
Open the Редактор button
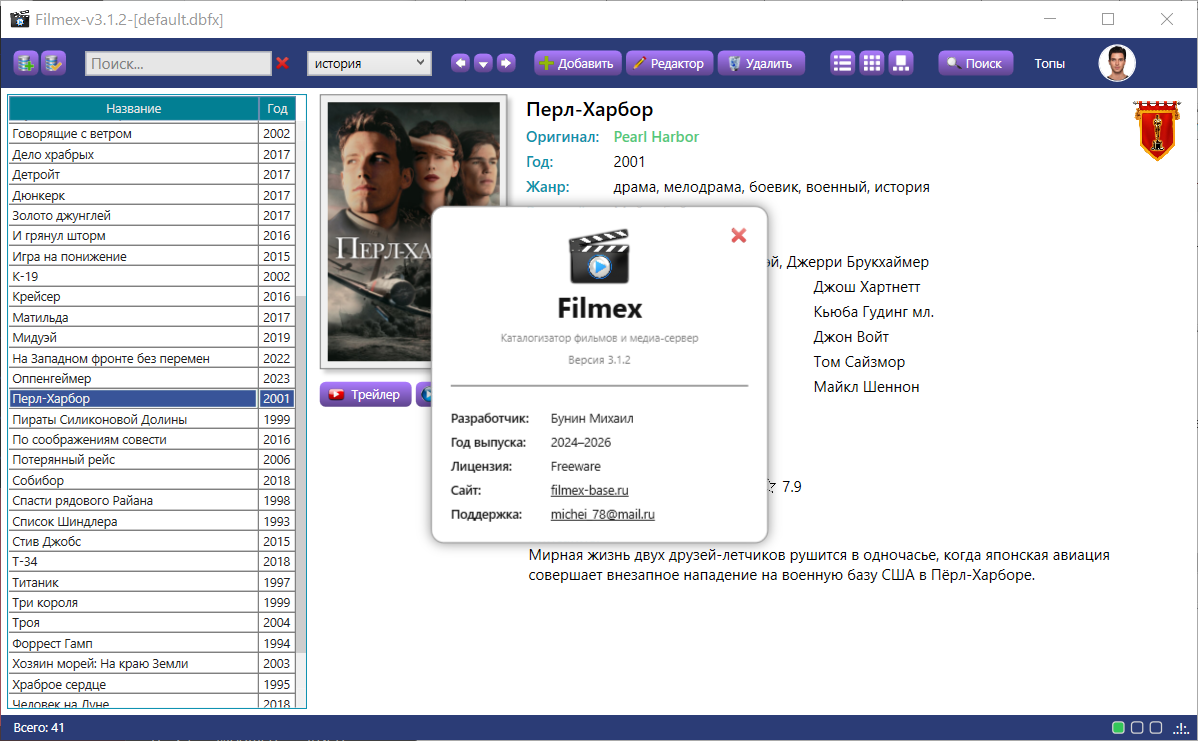click(669, 63)
